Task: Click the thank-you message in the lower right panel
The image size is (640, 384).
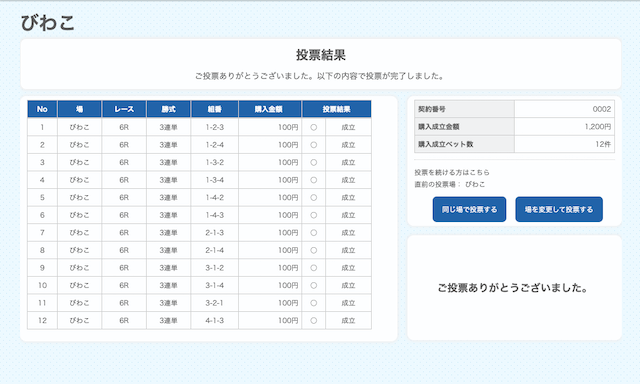Action: tap(513, 288)
